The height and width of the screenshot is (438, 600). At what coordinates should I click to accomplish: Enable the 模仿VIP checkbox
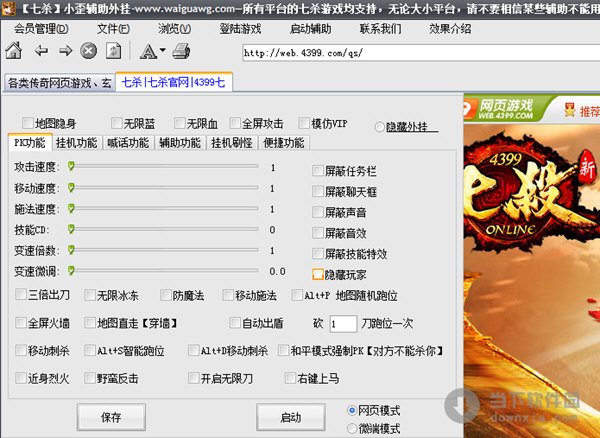point(304,123)
